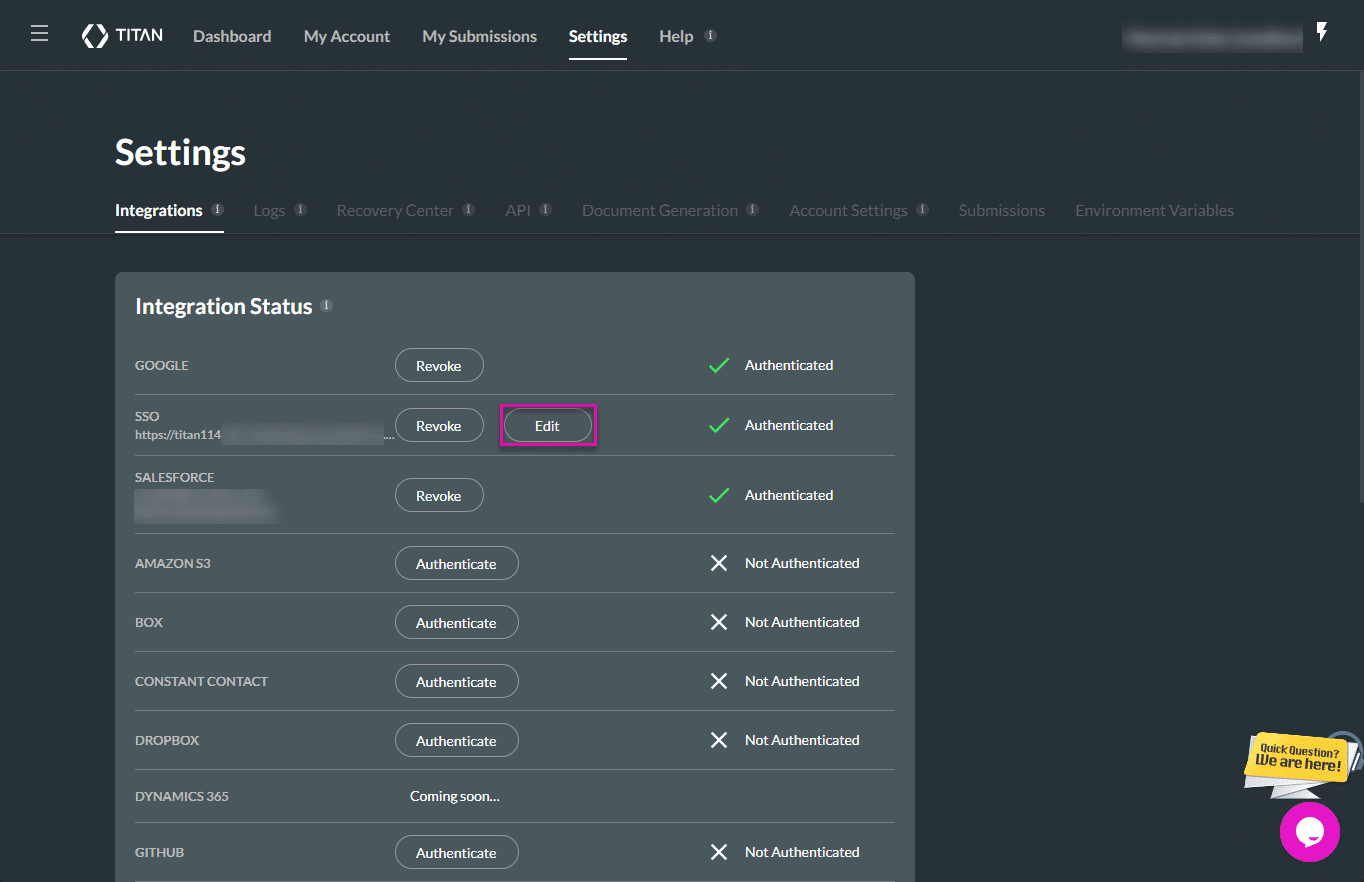This screenshot has width=1364, height=882.
Task: Click the X icon beside Amazon S3 status
Action: tap(719, 563)
